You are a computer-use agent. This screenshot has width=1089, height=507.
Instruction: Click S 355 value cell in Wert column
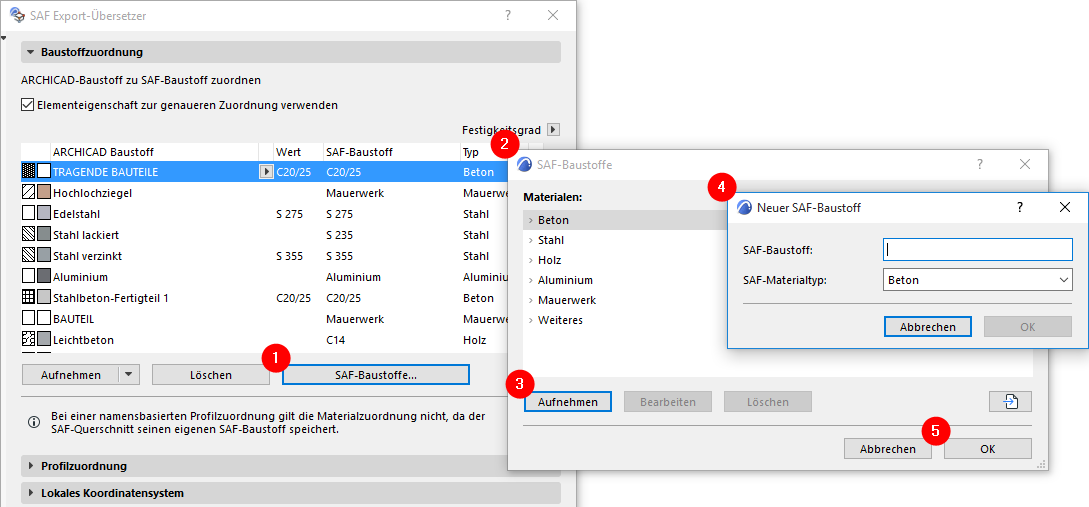(290, 256)
